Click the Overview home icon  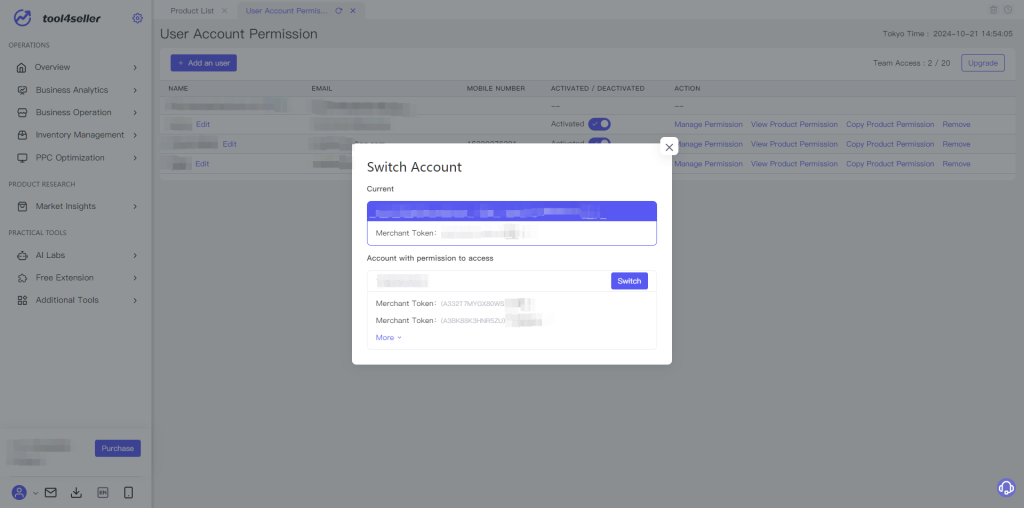22,67
